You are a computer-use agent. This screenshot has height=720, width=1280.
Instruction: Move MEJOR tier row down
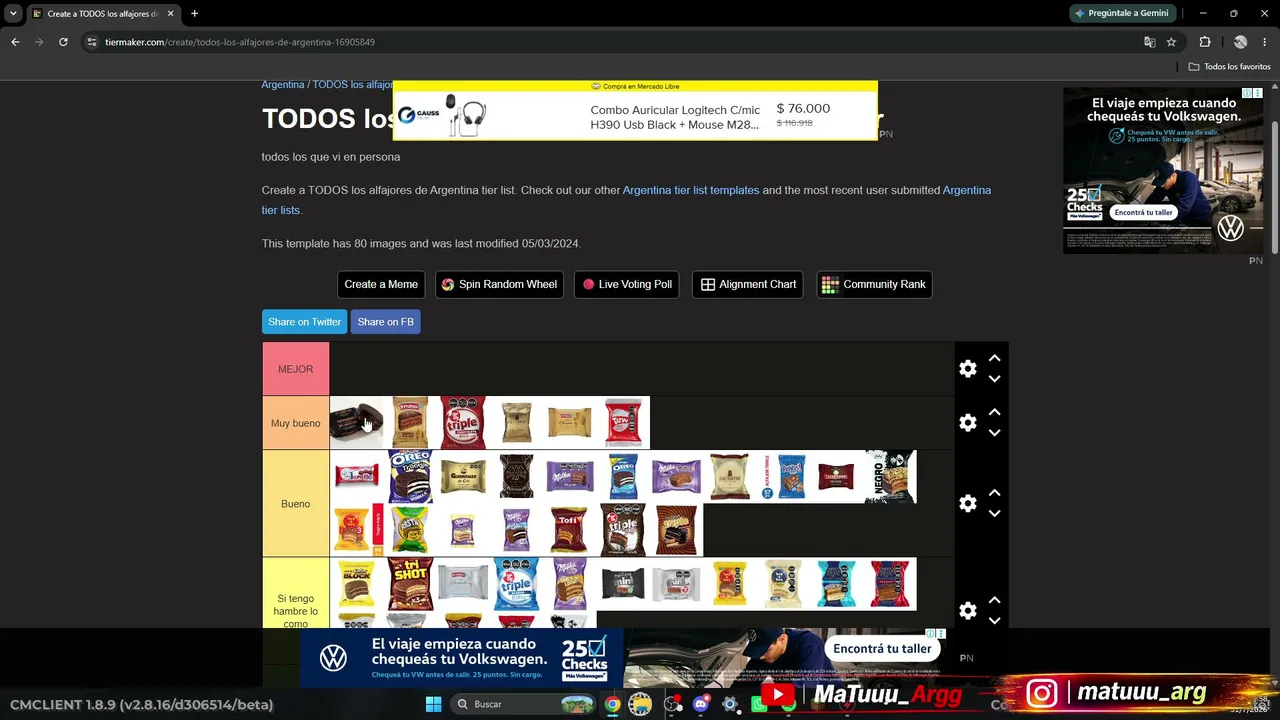994,379
